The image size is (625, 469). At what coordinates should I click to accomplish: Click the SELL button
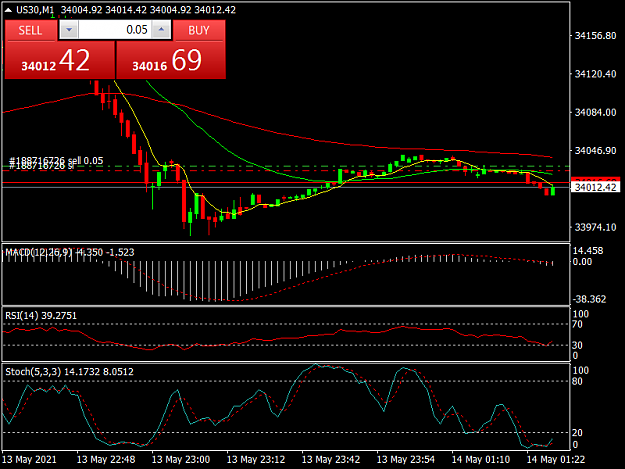(30, 30)
